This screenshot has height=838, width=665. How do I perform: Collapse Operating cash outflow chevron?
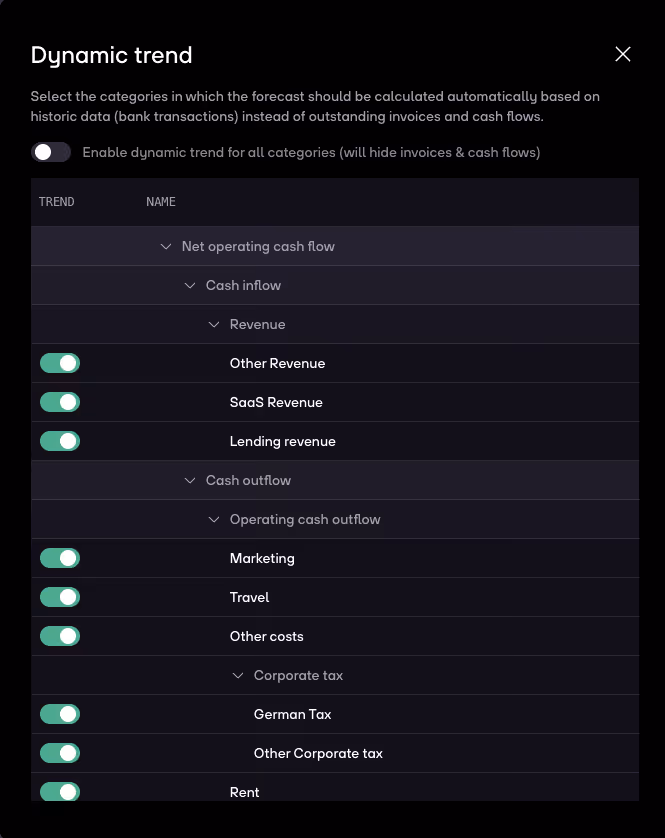214,519
